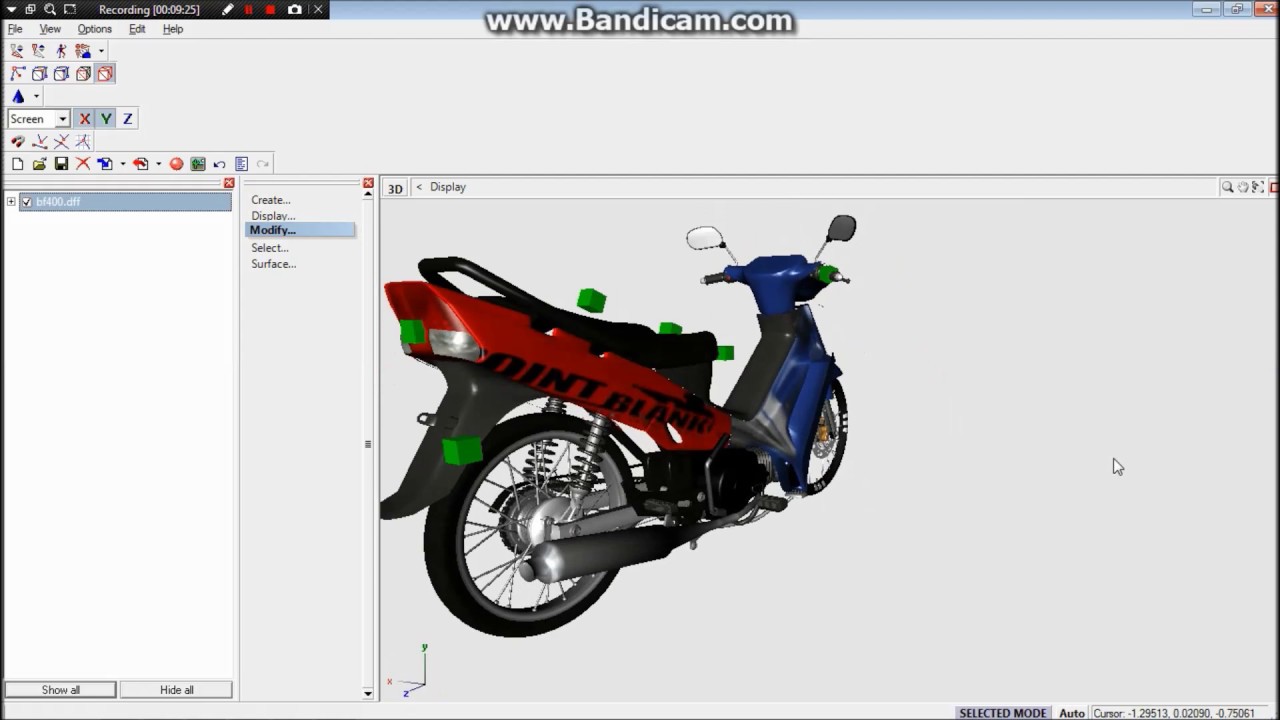1280x720 pixels.
Task: Activate the viewport pan hand icon
Action: [1243, 187]
